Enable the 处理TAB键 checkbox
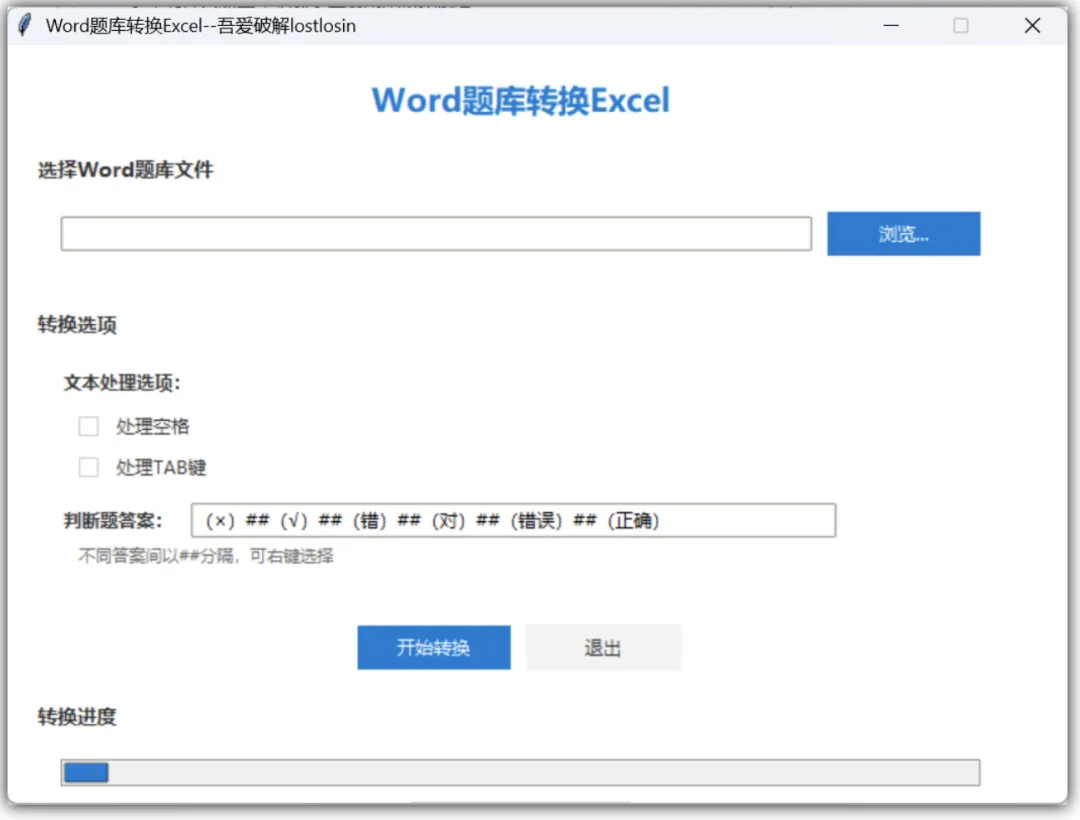1080x820 pixels. 88,467
